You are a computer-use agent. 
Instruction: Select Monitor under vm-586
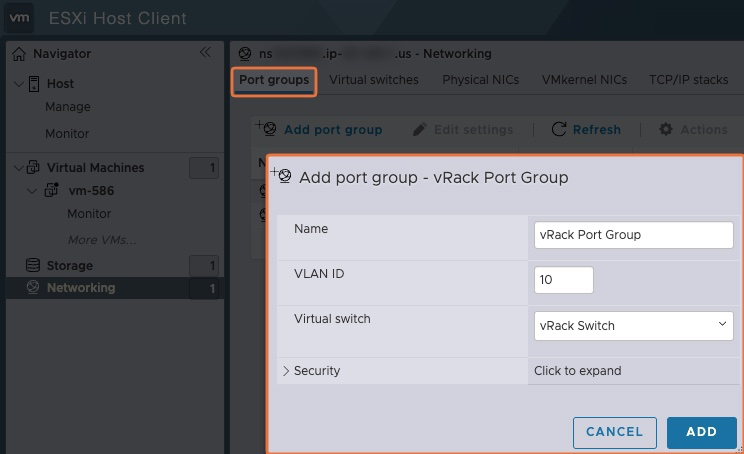tap(89, 213)
